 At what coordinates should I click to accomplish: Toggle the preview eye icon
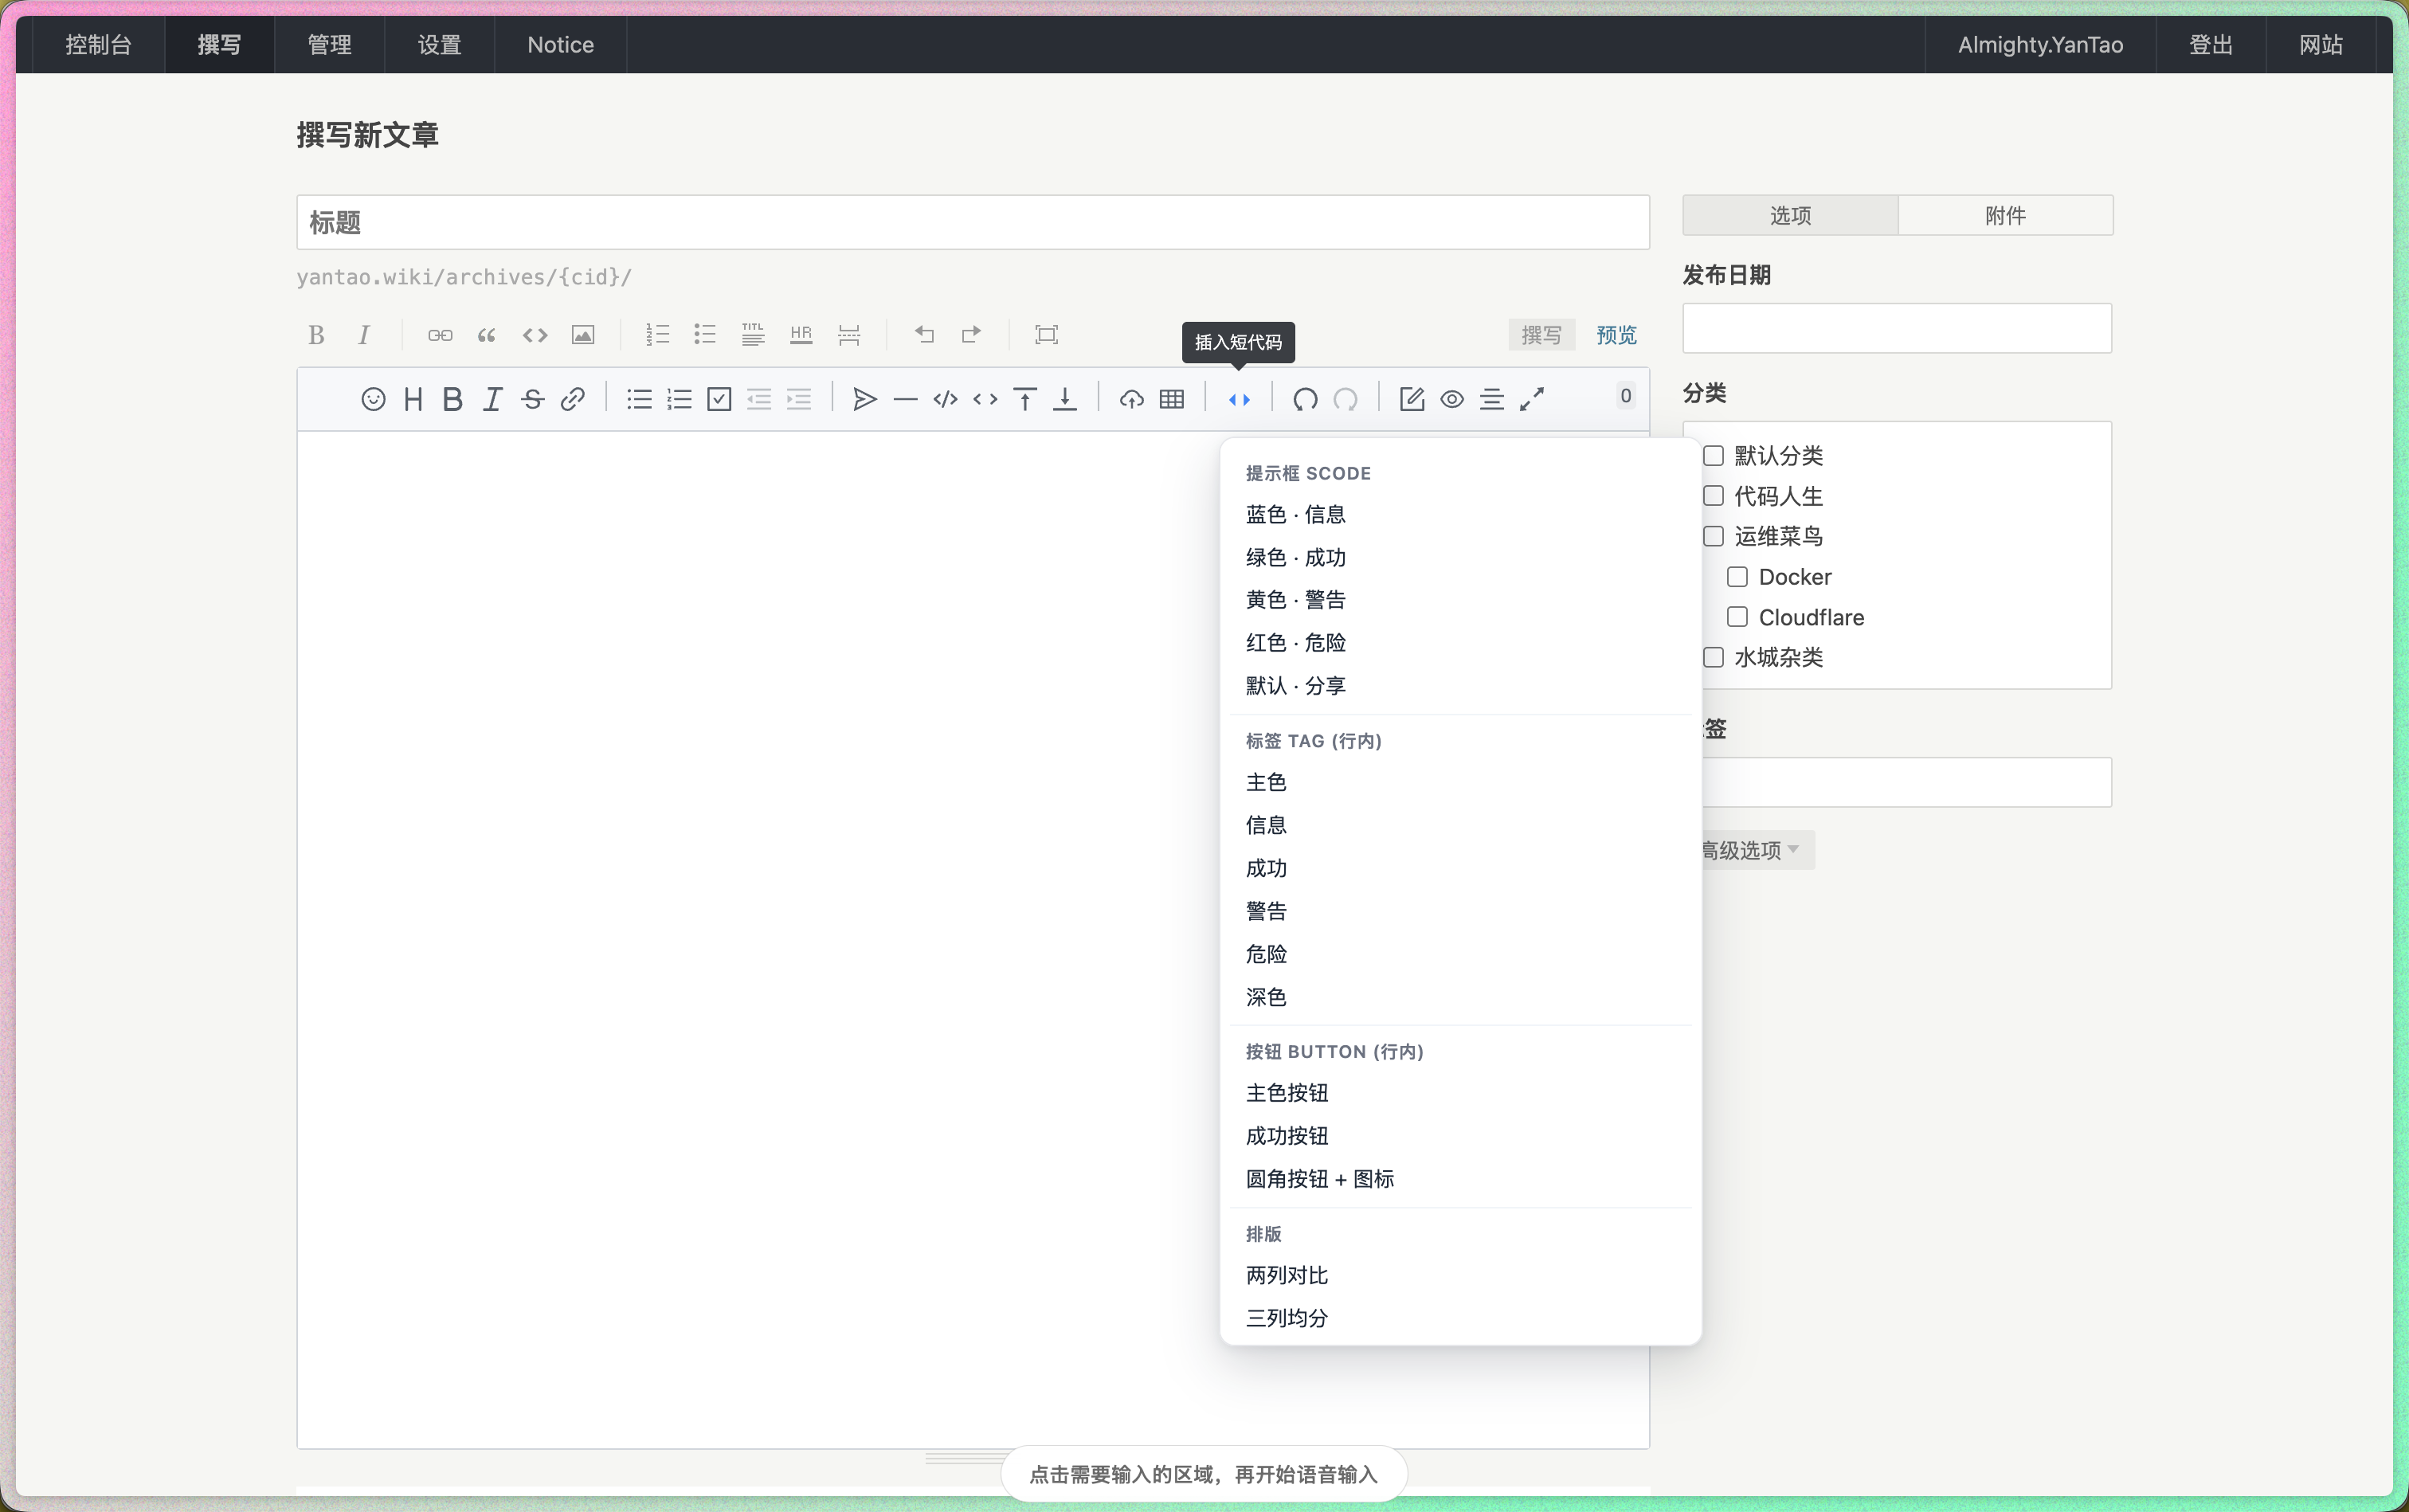pyautogui.click(x=1452, y=400)
